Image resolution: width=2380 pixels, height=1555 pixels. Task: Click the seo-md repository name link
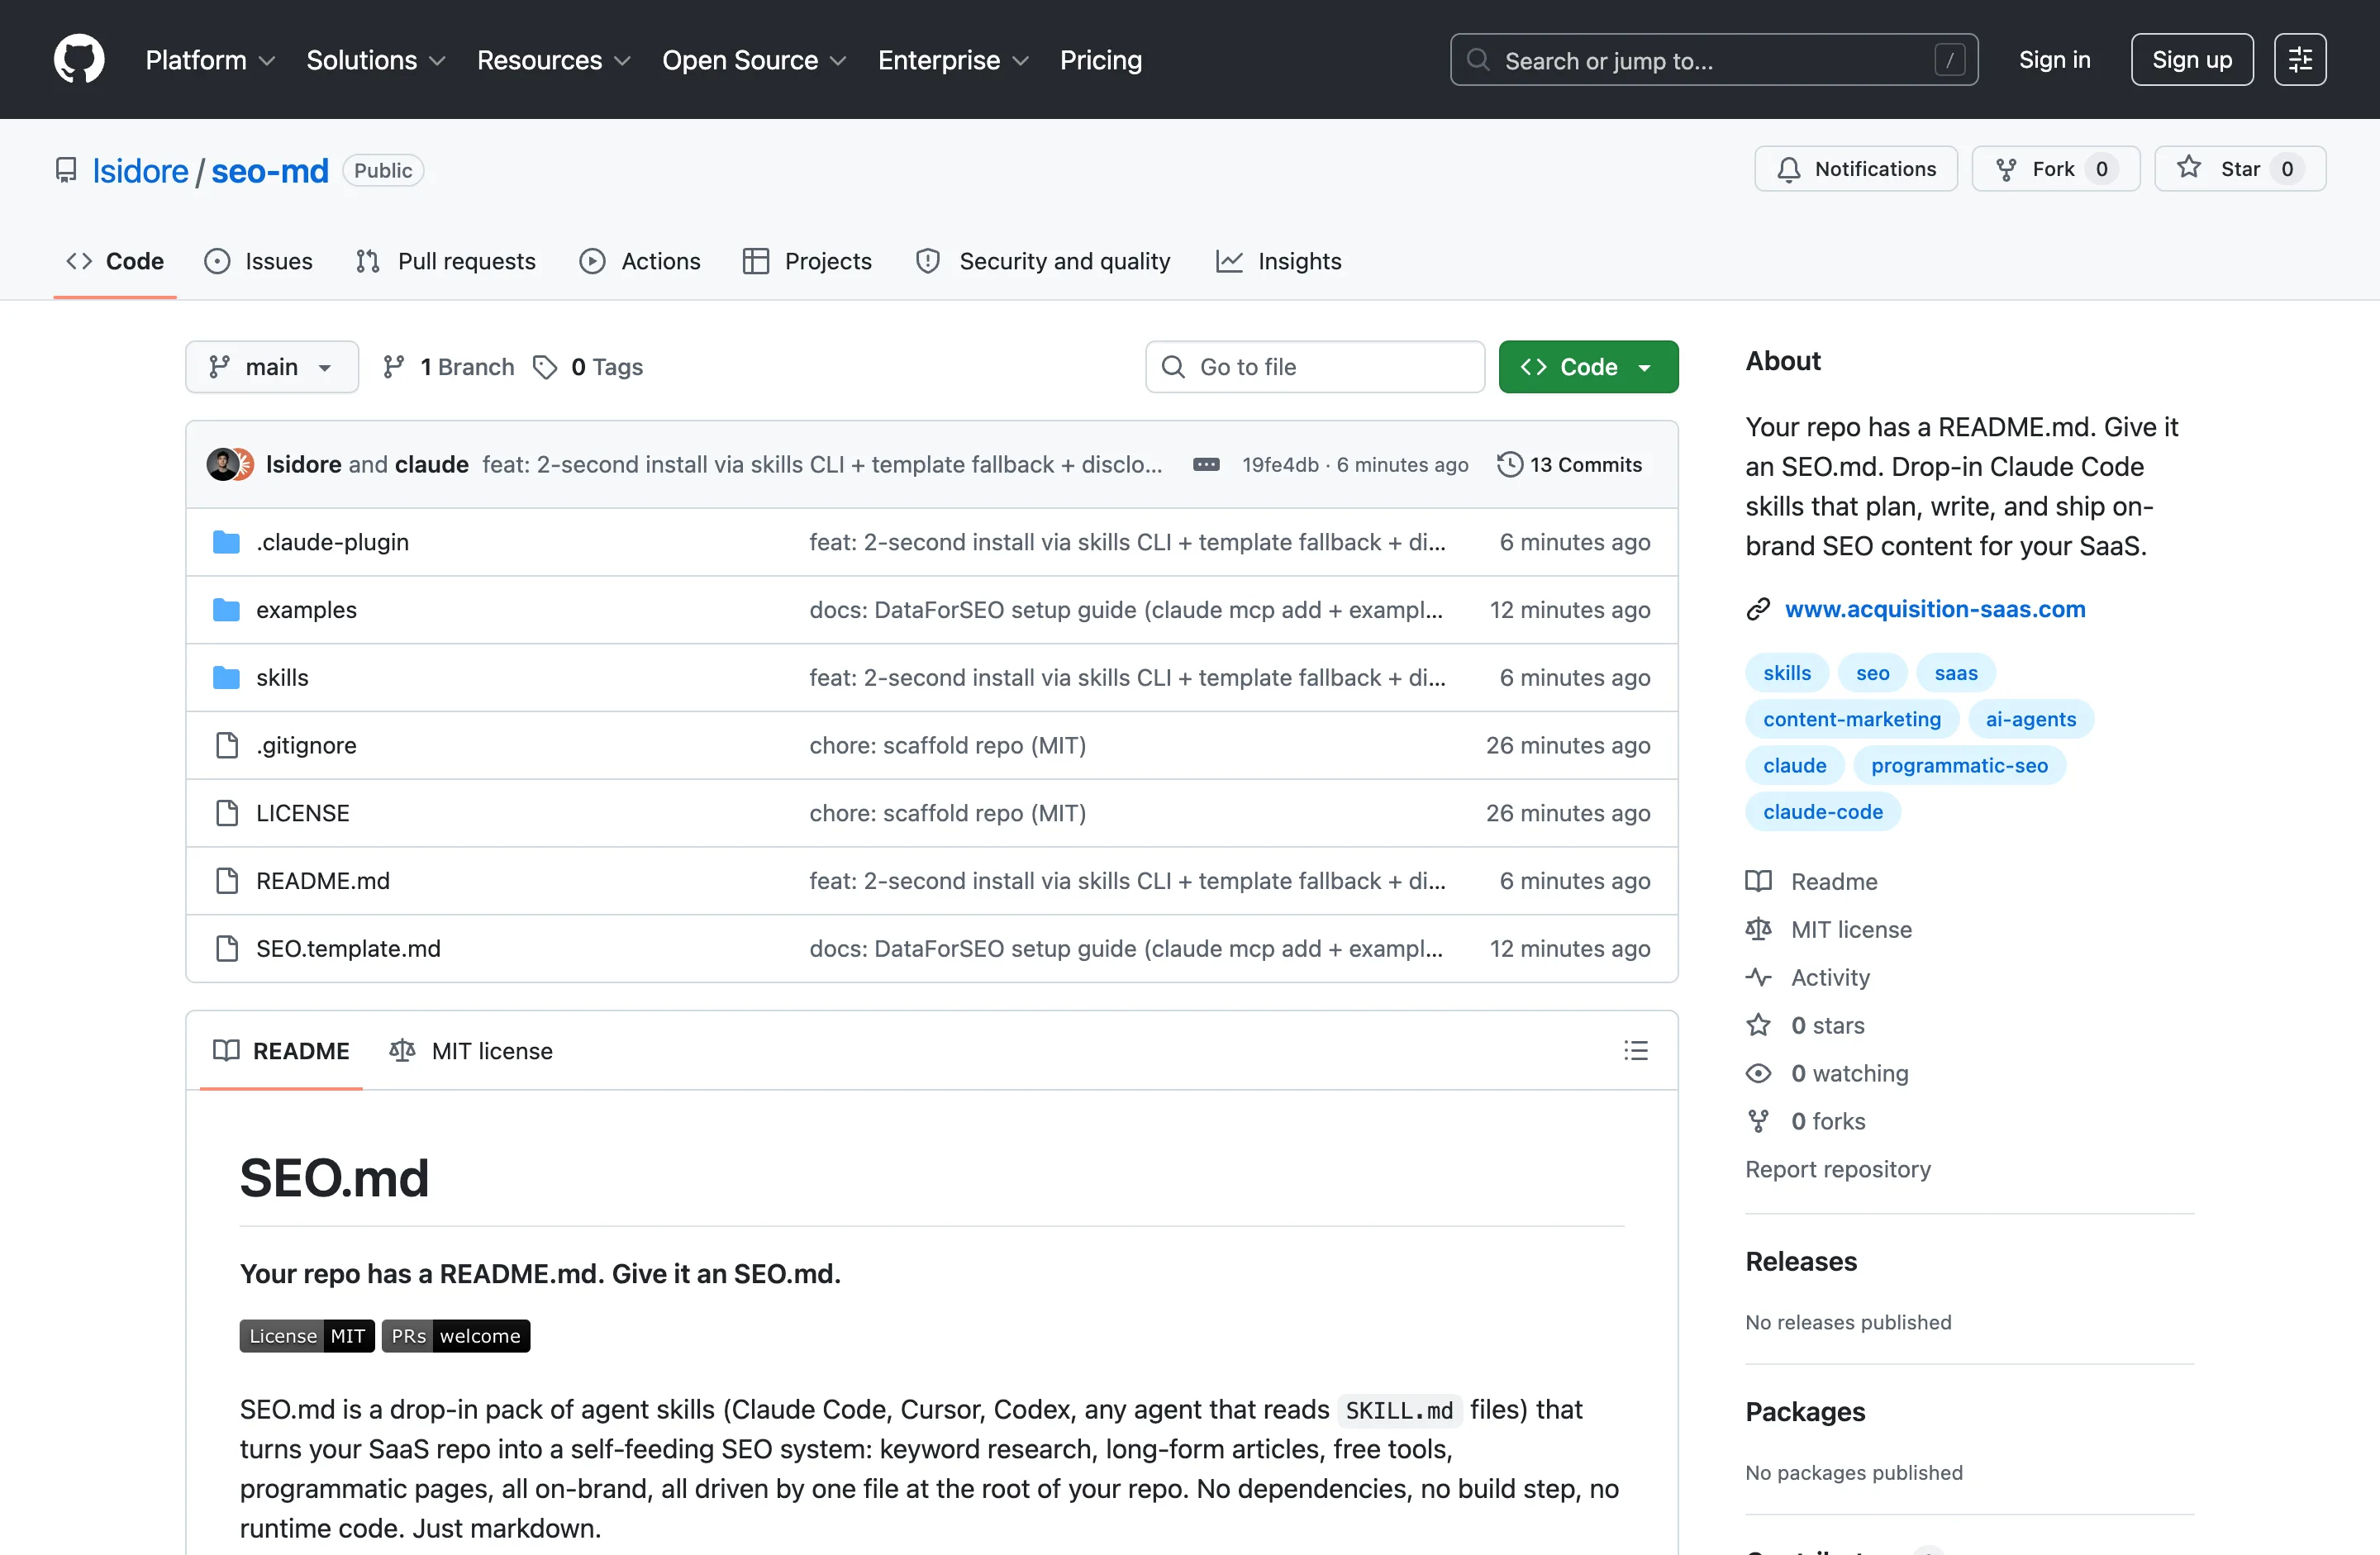click(270, 171)
